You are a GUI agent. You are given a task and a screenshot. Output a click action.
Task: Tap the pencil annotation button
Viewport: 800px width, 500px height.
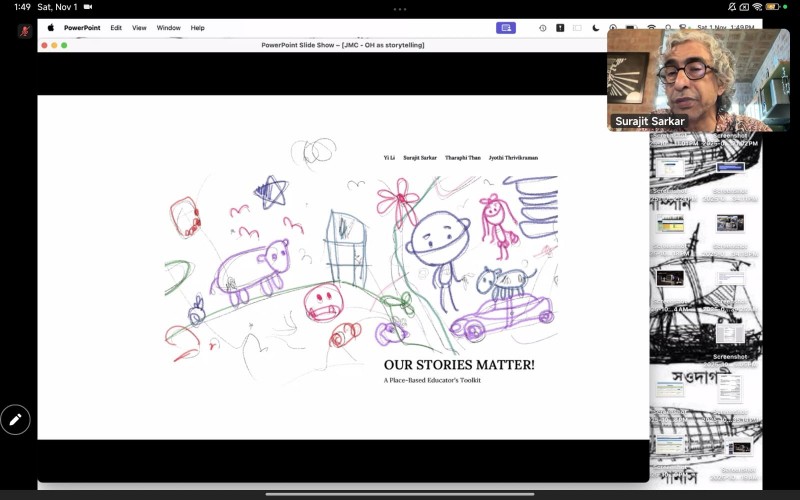pyautogui.click(x=15, y=420)
